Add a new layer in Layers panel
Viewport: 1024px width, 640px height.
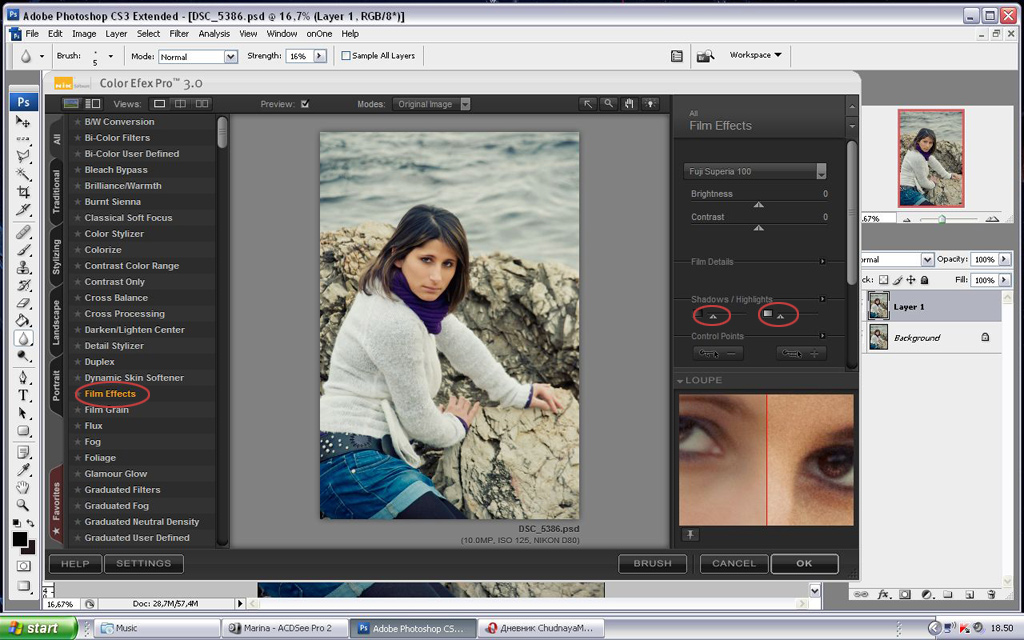[x=969, y=595]
